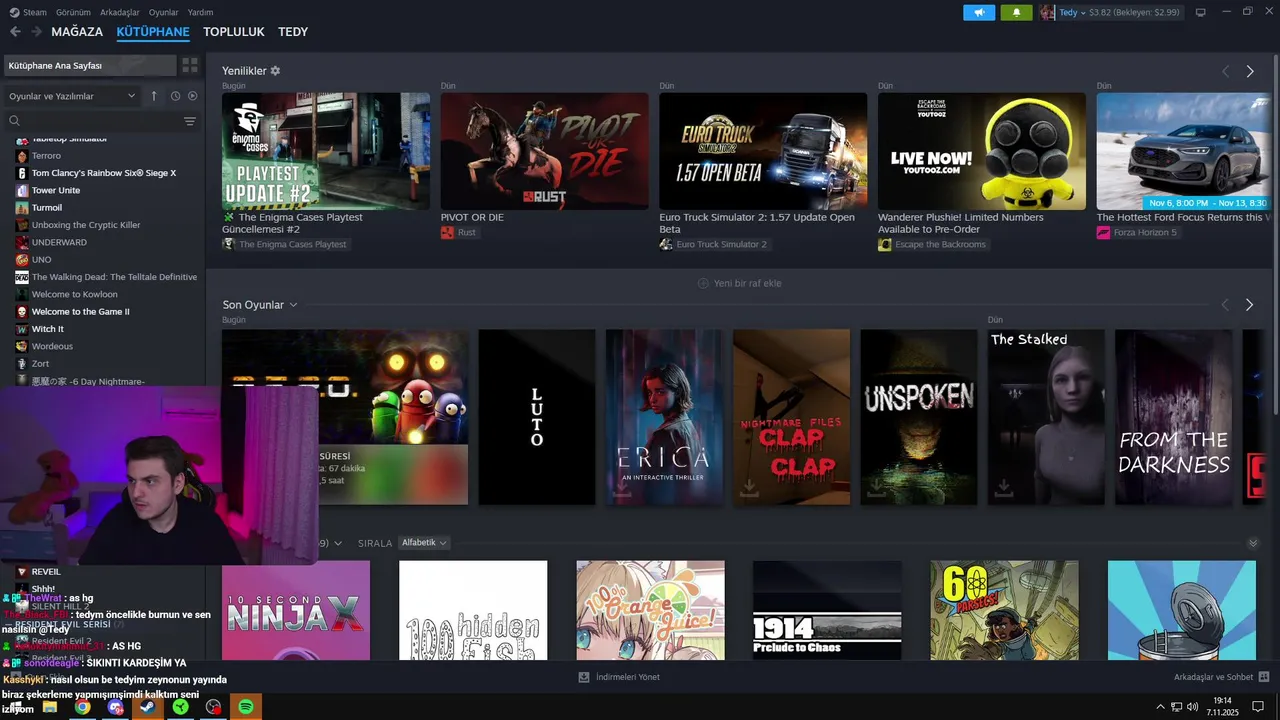
Task: Click the Escape the Backrooms small icon
Action: point(884,244)
